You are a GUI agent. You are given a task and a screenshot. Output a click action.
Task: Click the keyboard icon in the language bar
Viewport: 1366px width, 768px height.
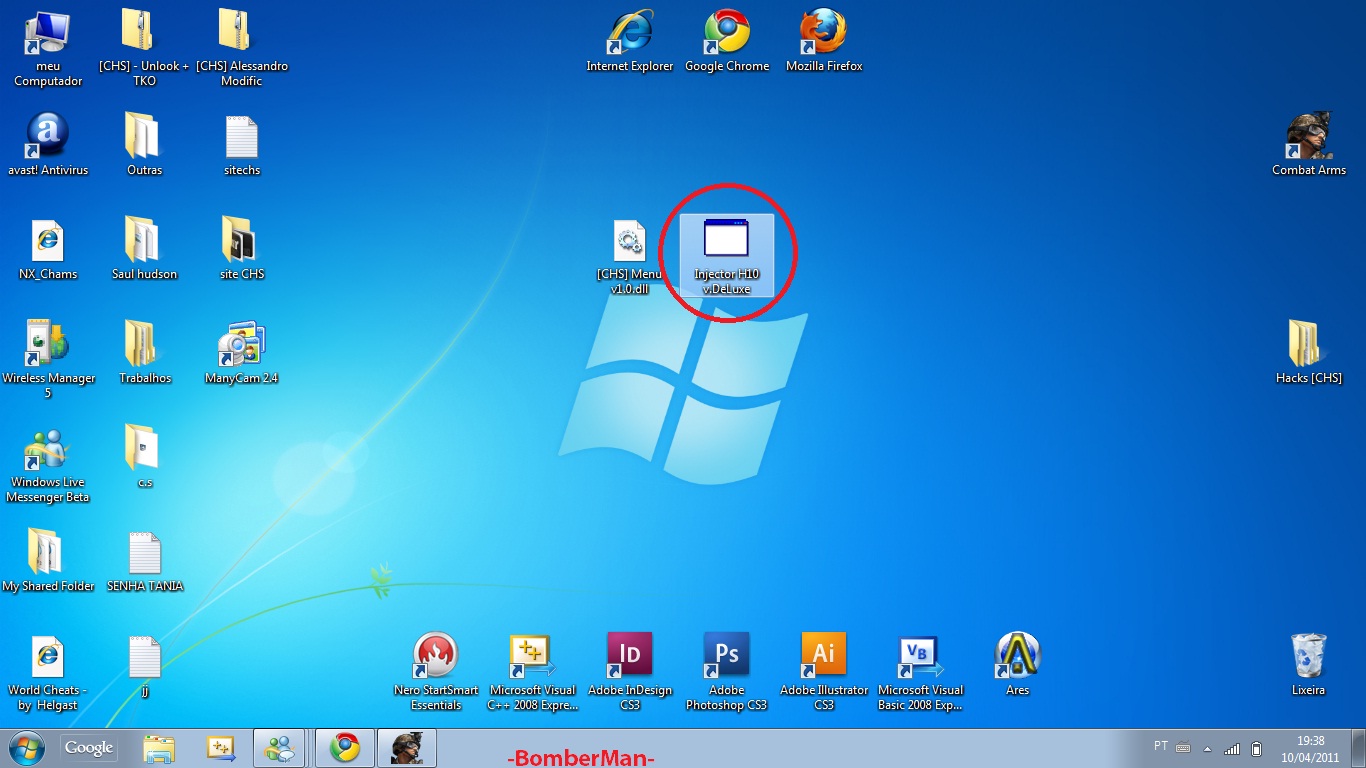[x=1183, y=747]
